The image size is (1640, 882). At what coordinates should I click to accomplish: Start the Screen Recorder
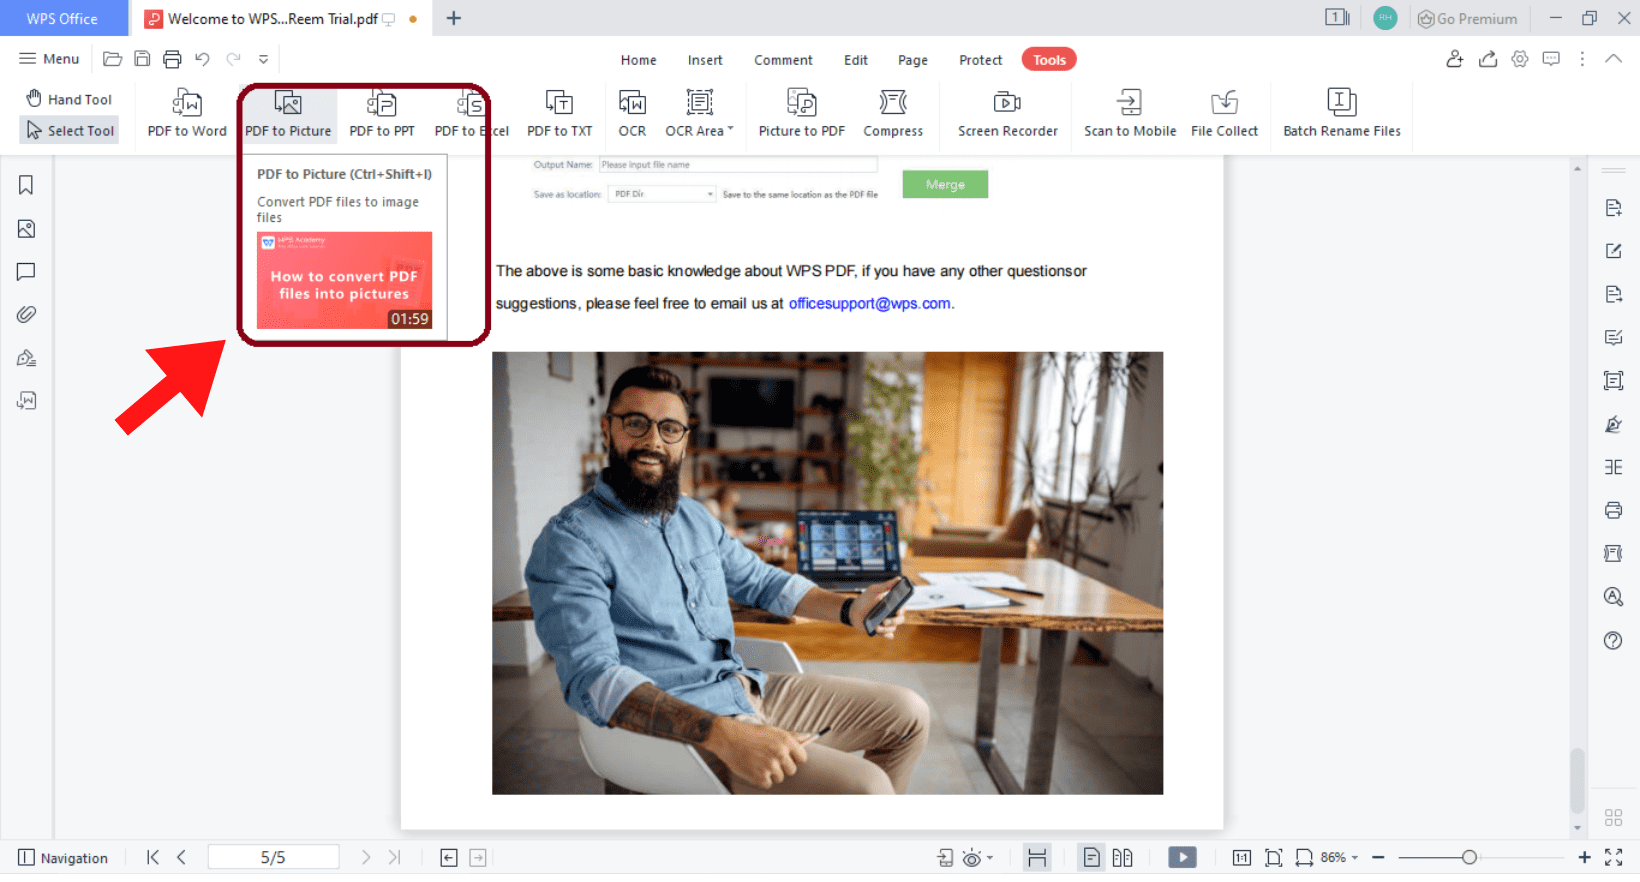1007,113
